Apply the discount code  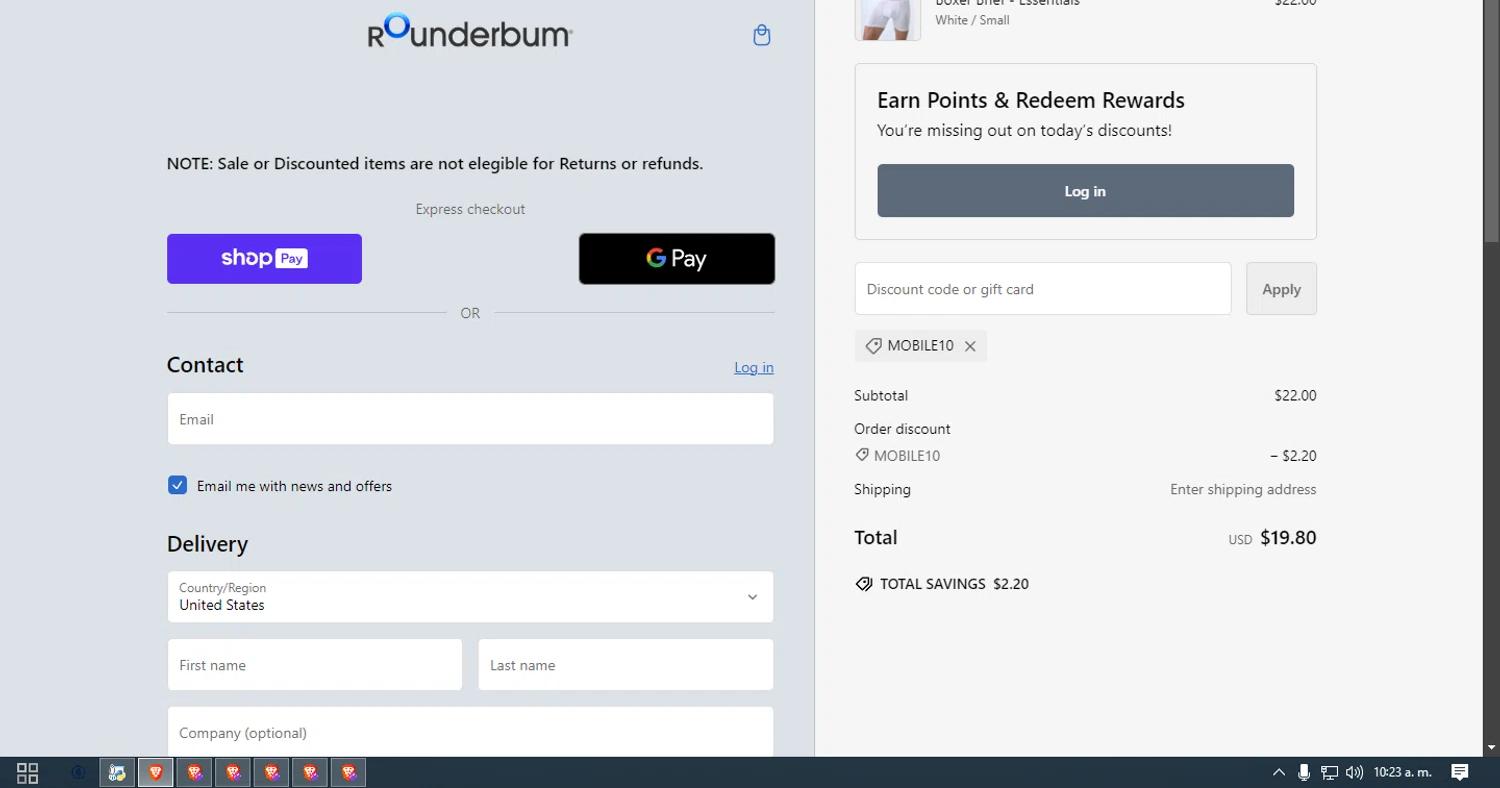[x=1281, y=289]
